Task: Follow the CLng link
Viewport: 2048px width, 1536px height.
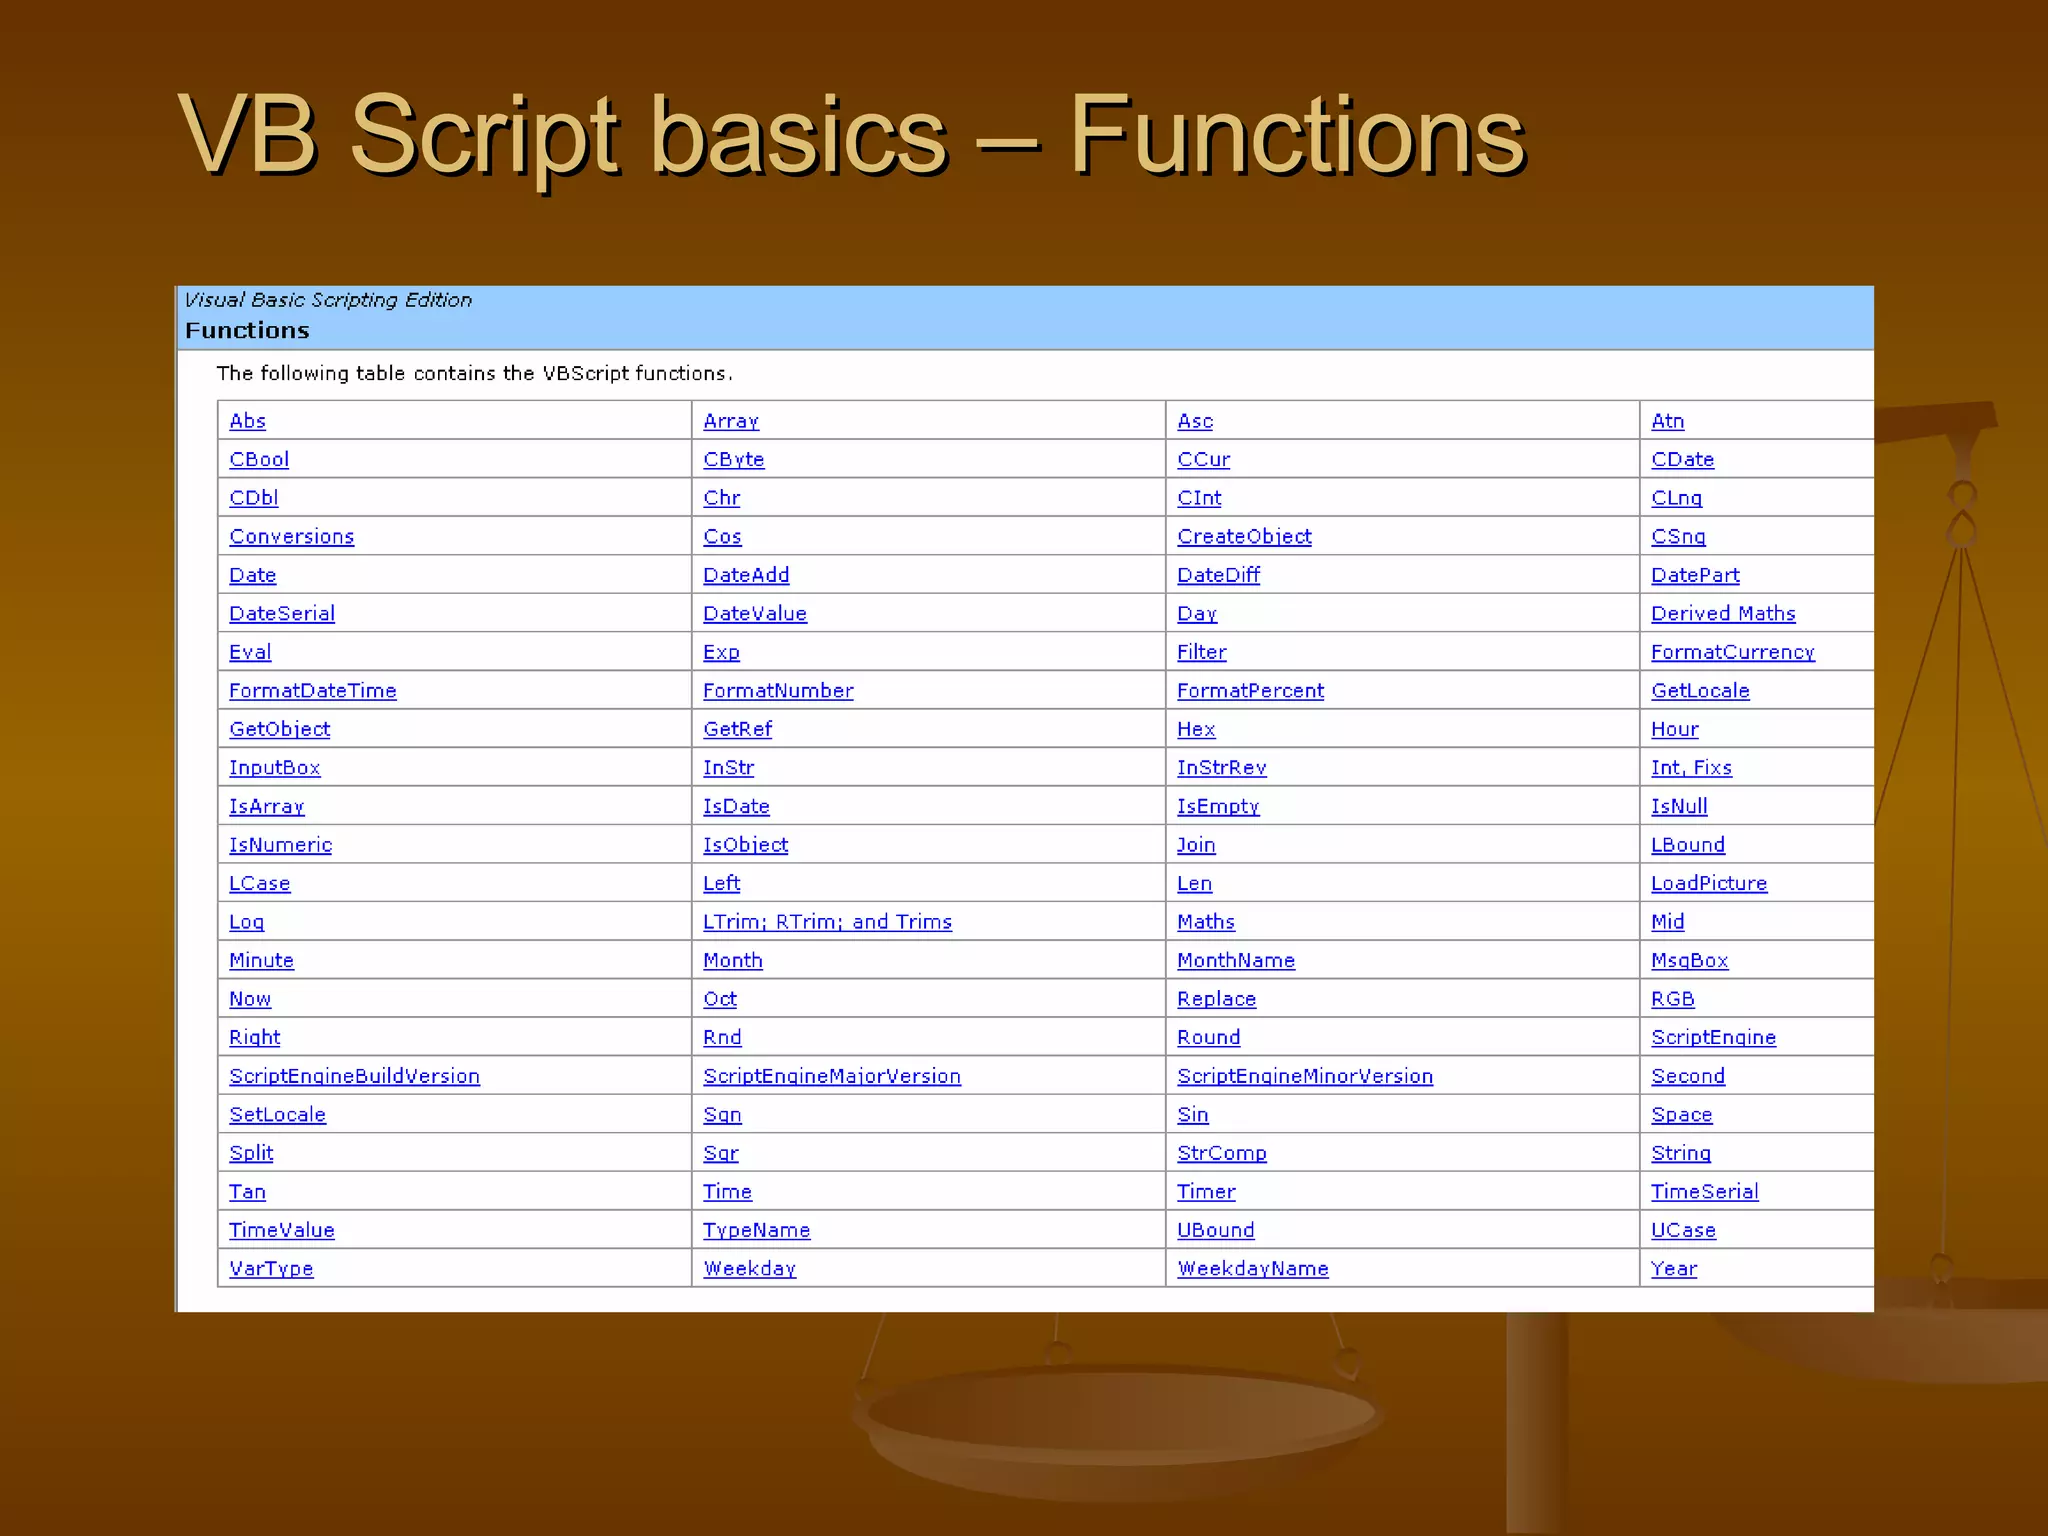Action: click(x=1677, y=498)
